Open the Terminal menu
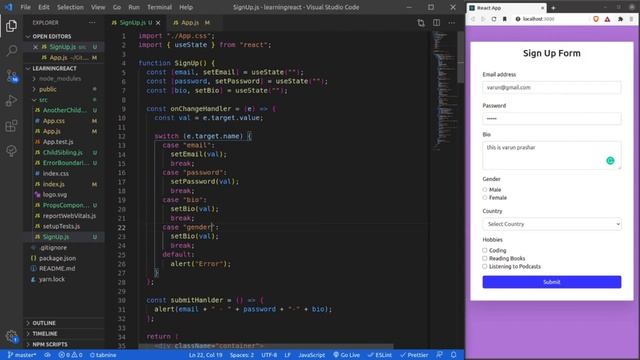The width and height of the screenshot is (640, 360). coord(159,7)
